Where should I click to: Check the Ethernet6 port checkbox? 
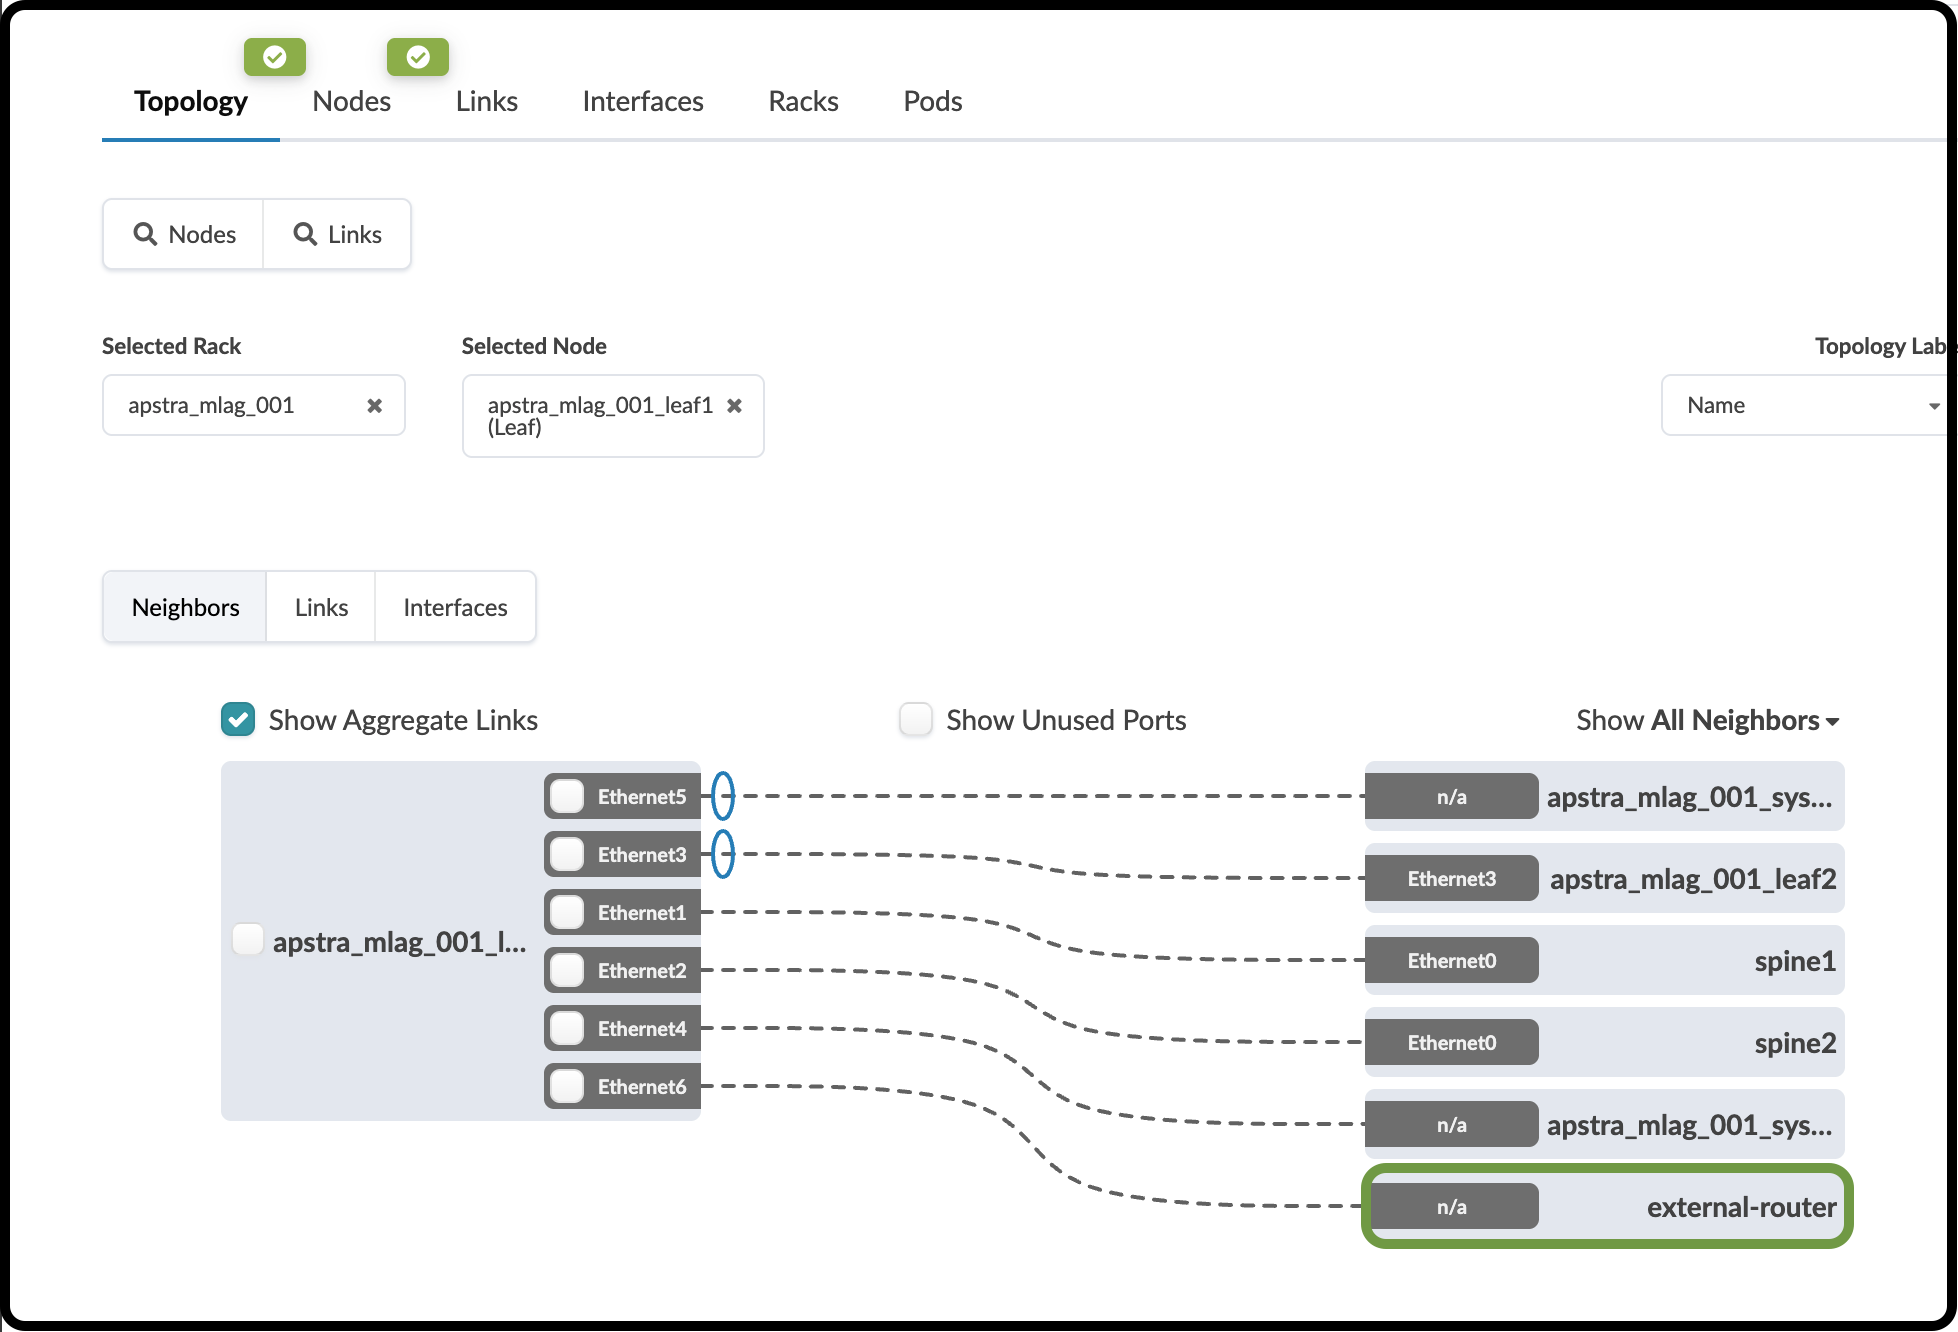coord(568,1086)
